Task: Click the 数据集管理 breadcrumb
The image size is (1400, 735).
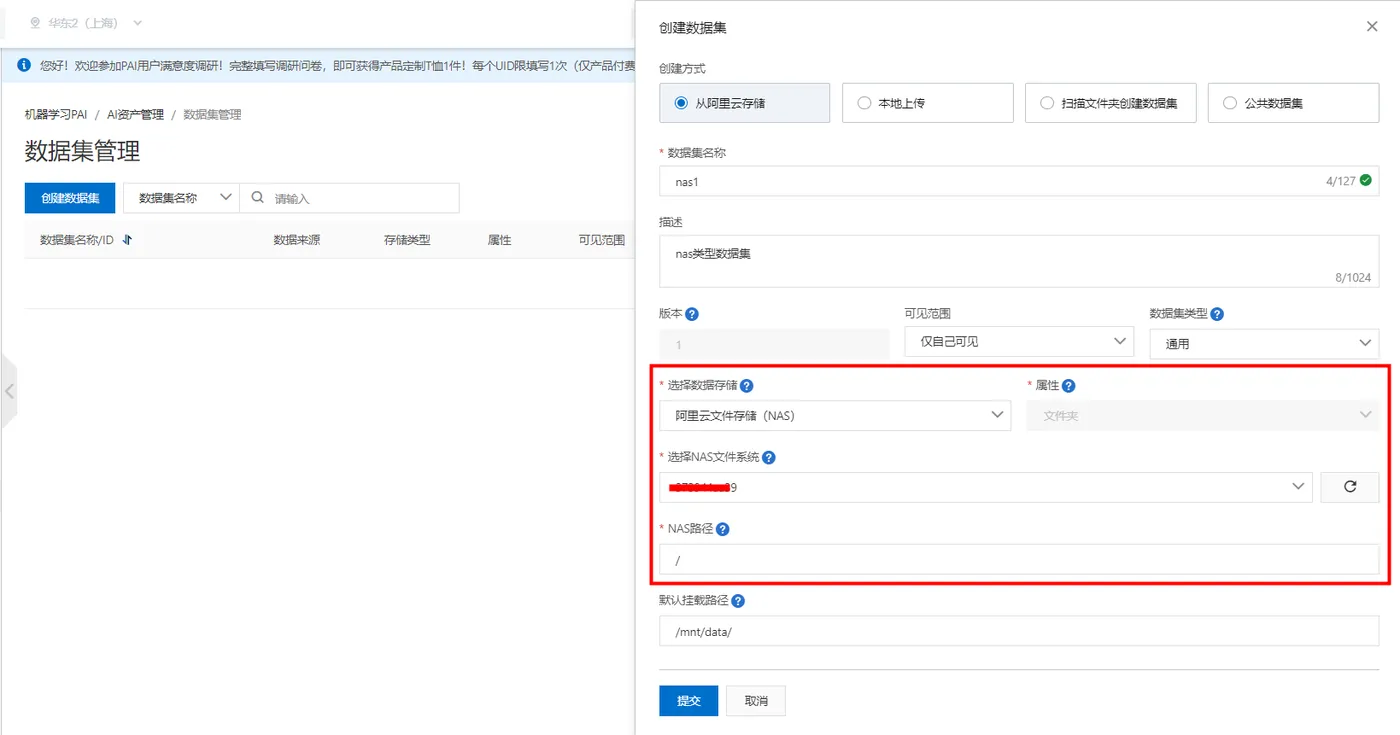Action: coord(212,115)
